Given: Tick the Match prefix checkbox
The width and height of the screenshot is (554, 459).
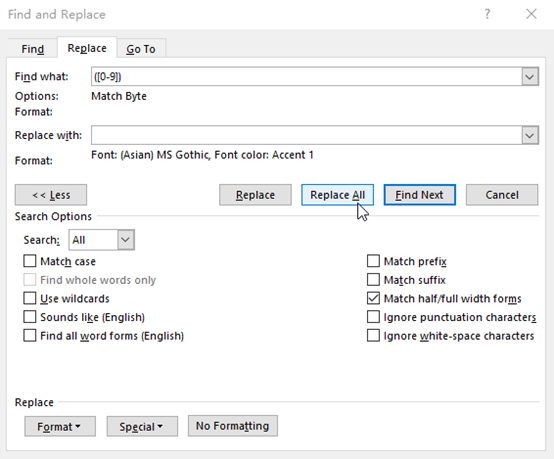Looking at the screenshot, I should coord(373,261).
